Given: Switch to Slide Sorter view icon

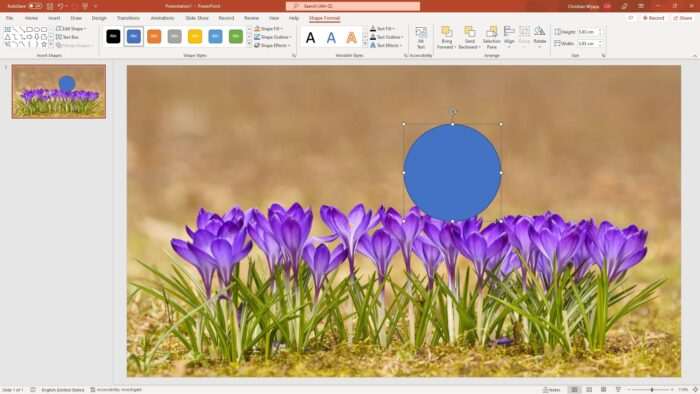Looking at the screenshot, I should tap(589, 390).
